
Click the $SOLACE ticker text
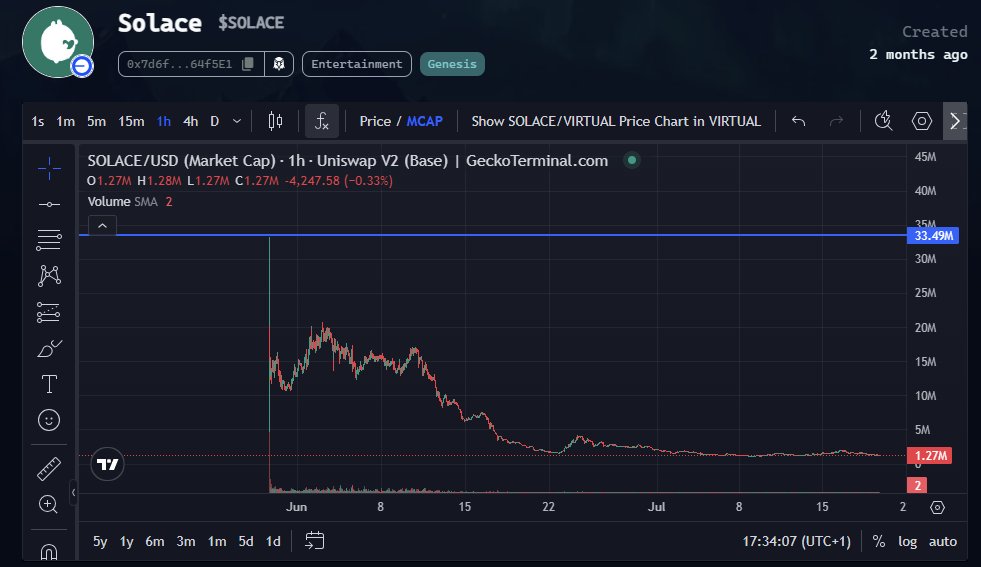[x=251, y=23]
